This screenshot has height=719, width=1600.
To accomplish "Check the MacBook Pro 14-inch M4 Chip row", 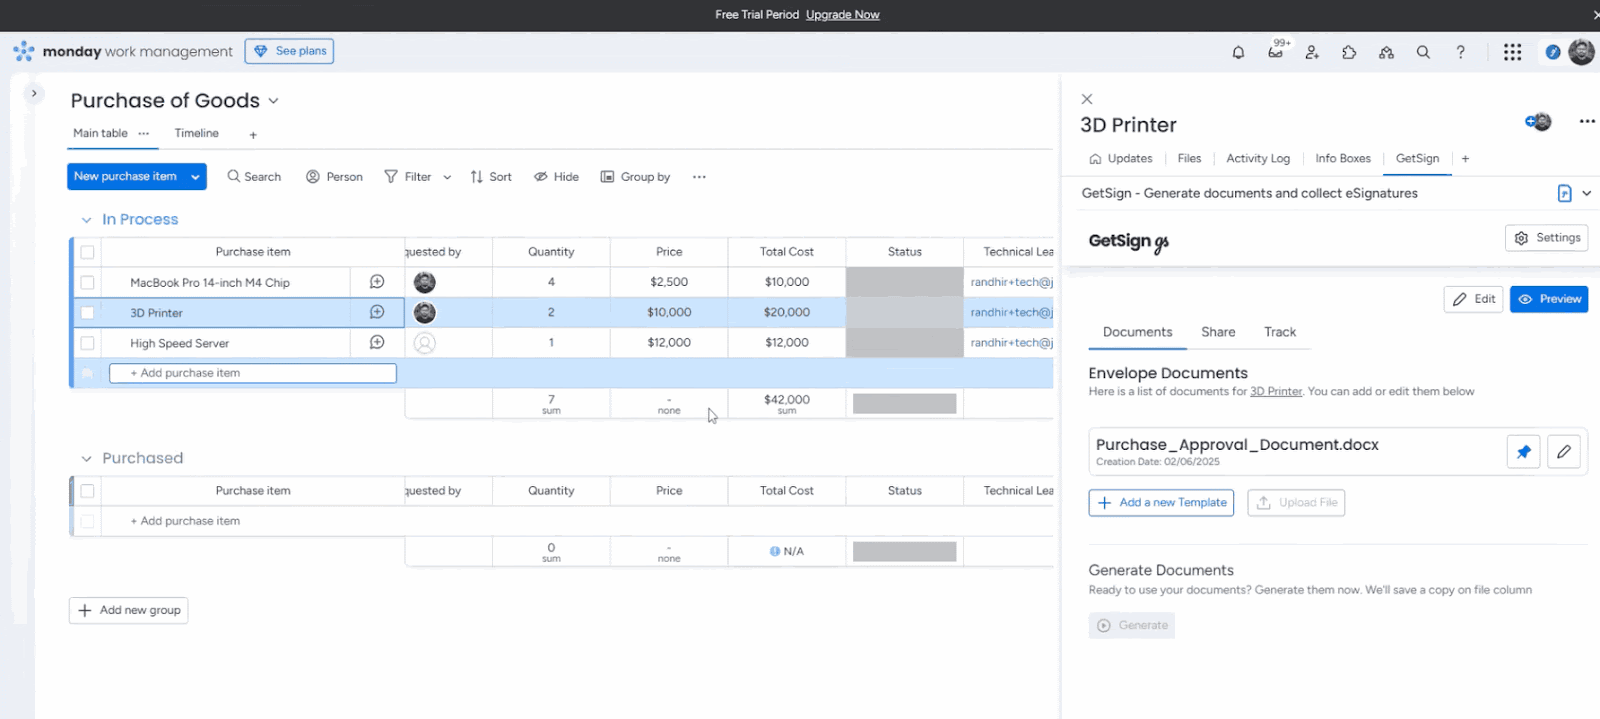I will [87, 283].
